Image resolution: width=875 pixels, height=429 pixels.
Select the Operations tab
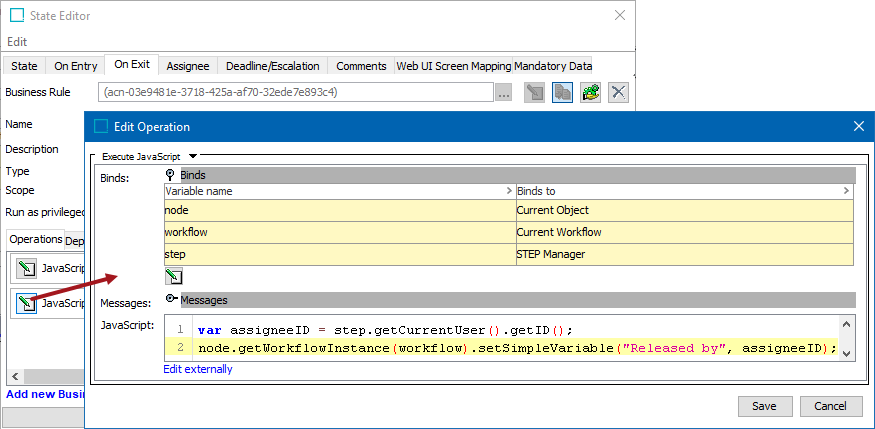click(36, 239)
